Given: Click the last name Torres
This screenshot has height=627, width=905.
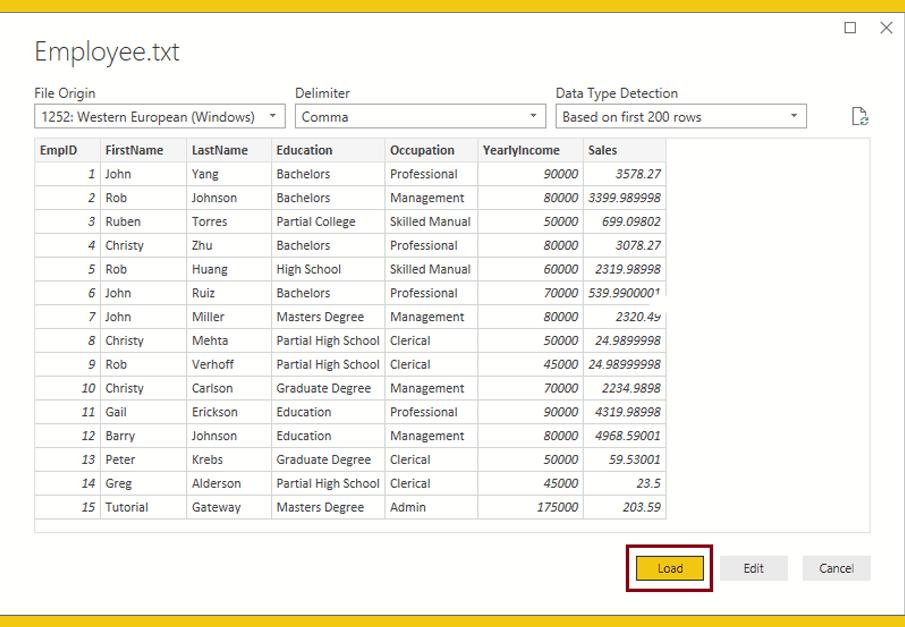Looking at the screenshot, I should click(229, 222).
